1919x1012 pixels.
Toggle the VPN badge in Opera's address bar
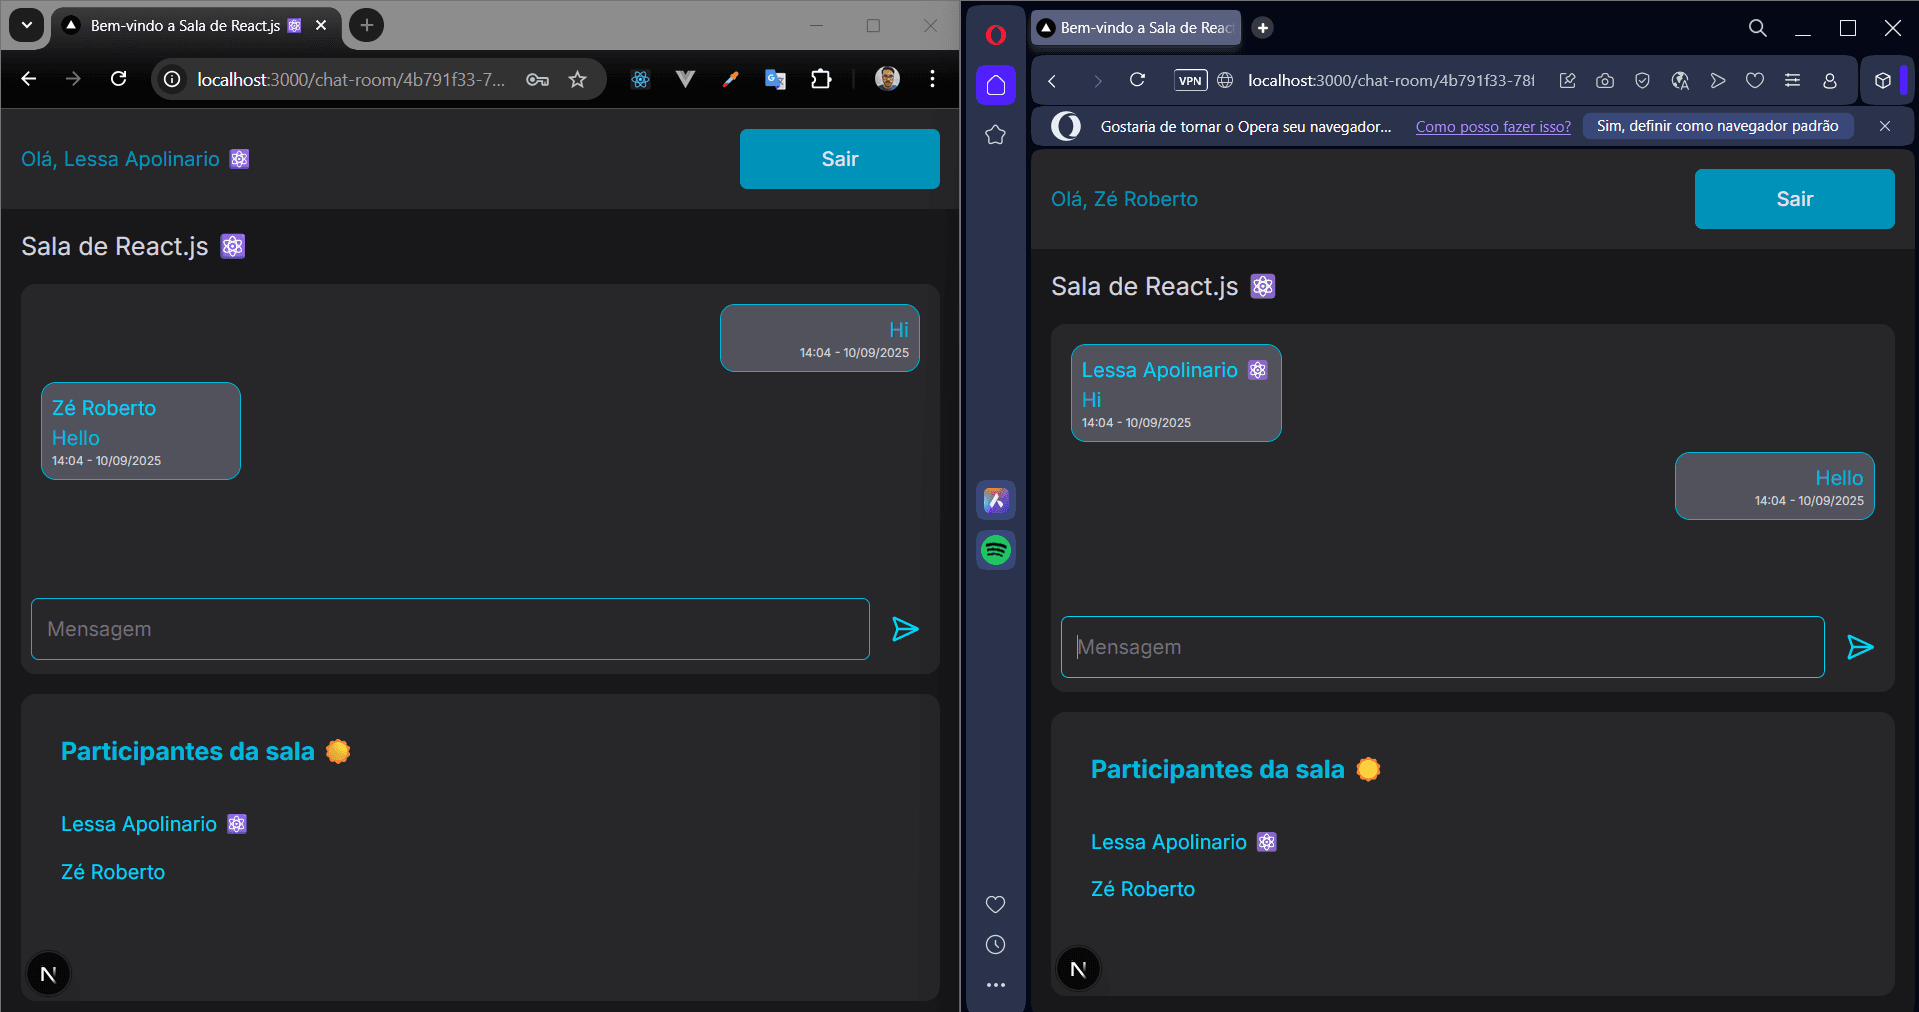(1189, 80)
